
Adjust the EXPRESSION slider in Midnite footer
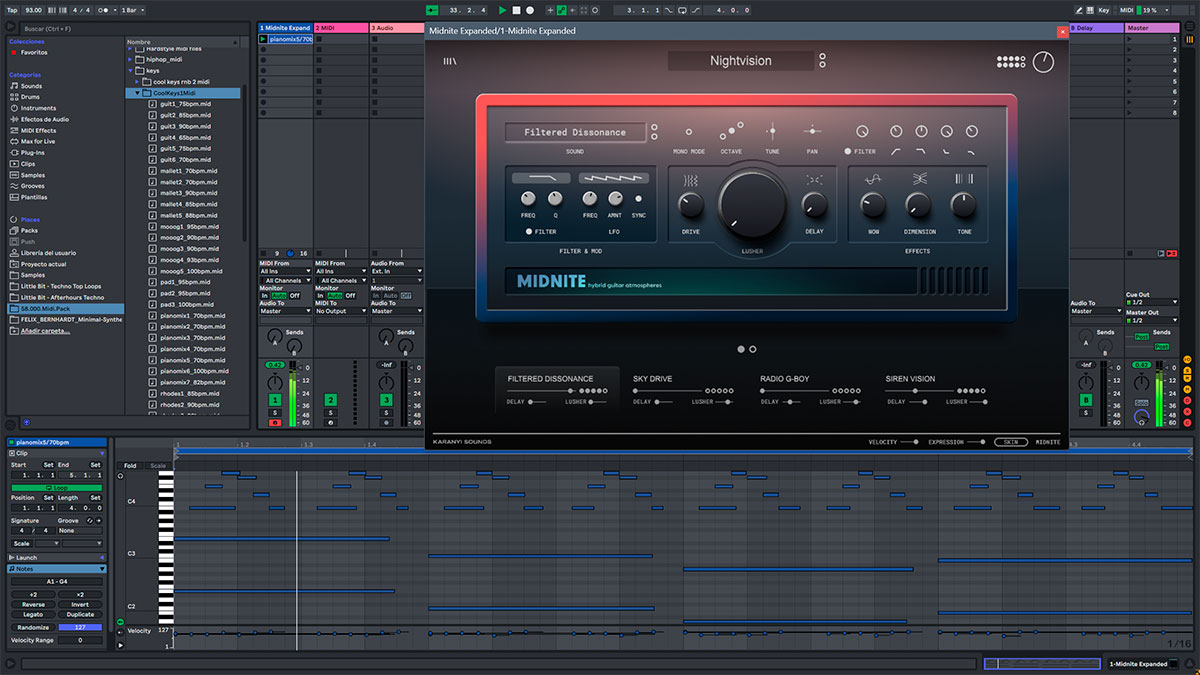pyautogui.click(x=976, y=441)
